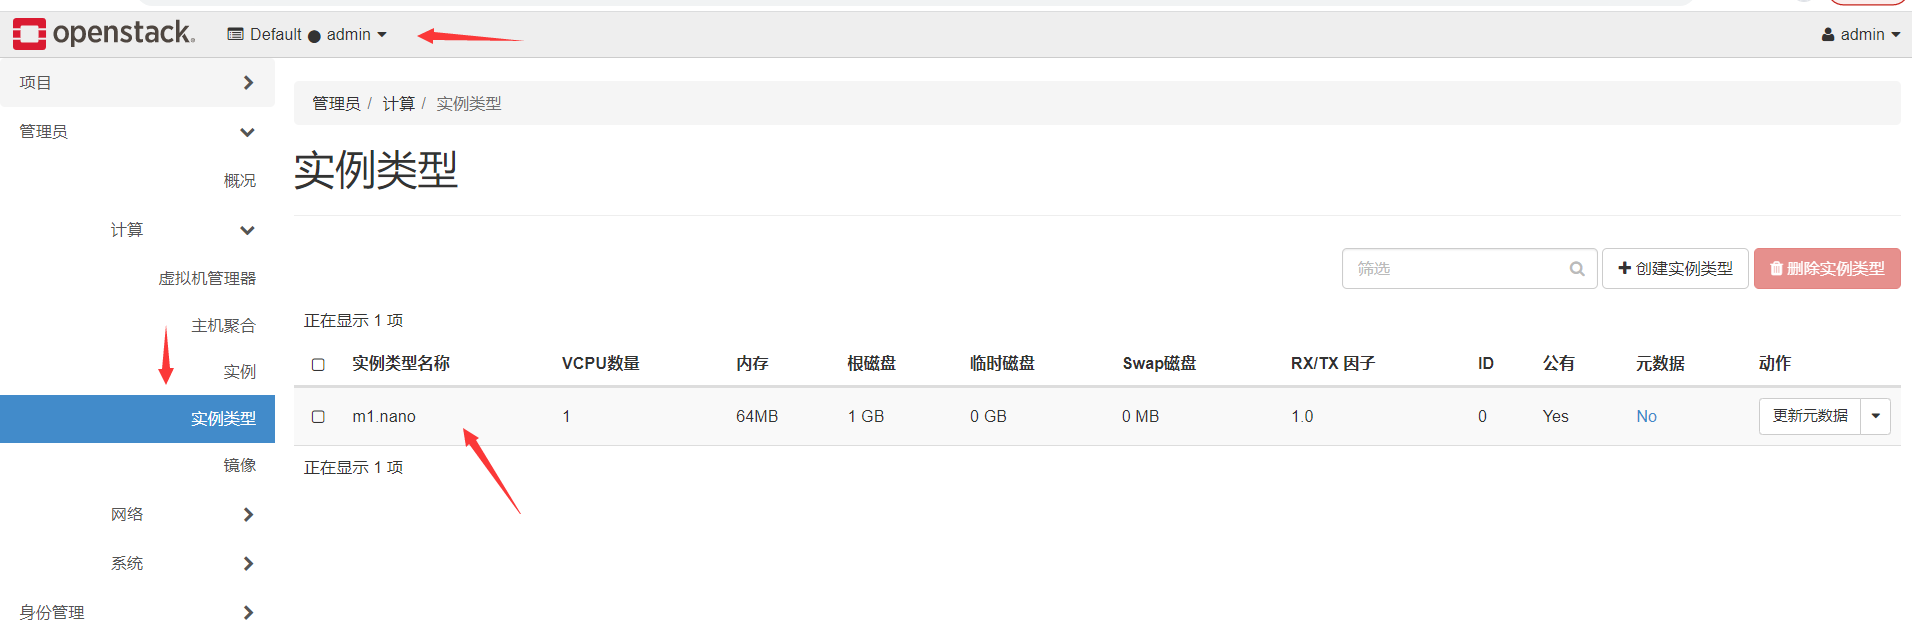Image resolution: width=1912 pixels, height=626 pixels.
Task: Click the Yes public cell
Action: click(1555, 416)
